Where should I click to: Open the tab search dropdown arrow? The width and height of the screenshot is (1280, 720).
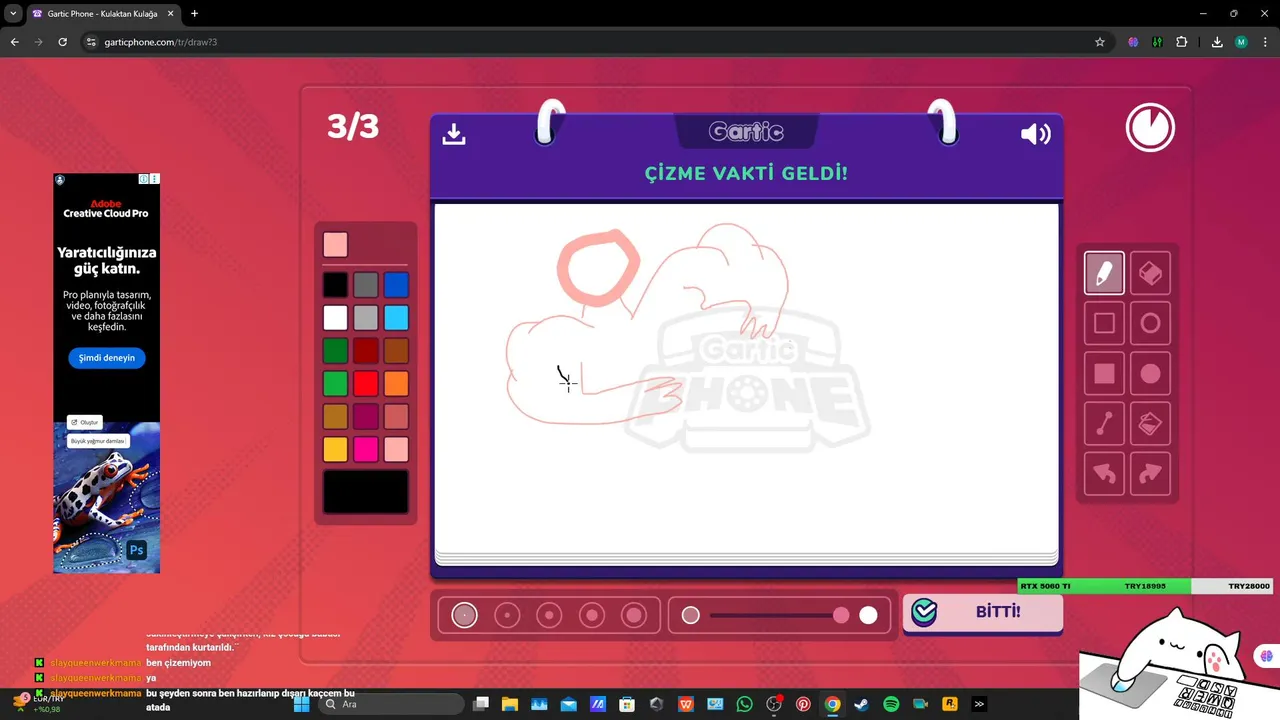[13, 14]
